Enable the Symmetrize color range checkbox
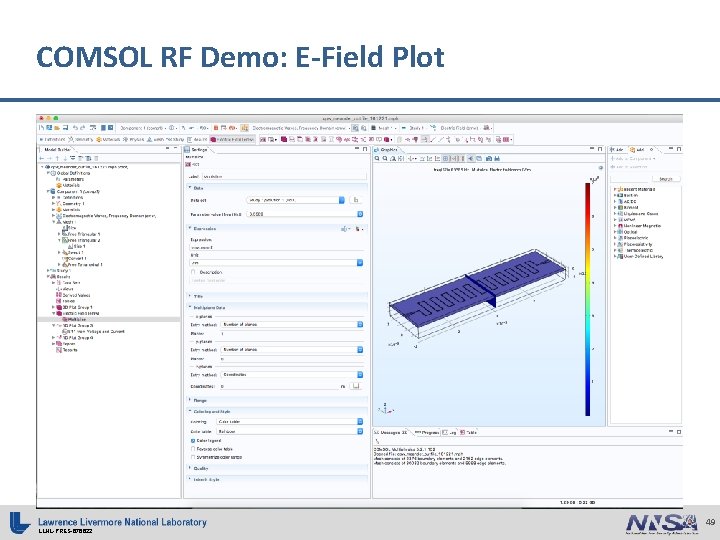Viewport: 720px width, 540px height. (193, 457)
